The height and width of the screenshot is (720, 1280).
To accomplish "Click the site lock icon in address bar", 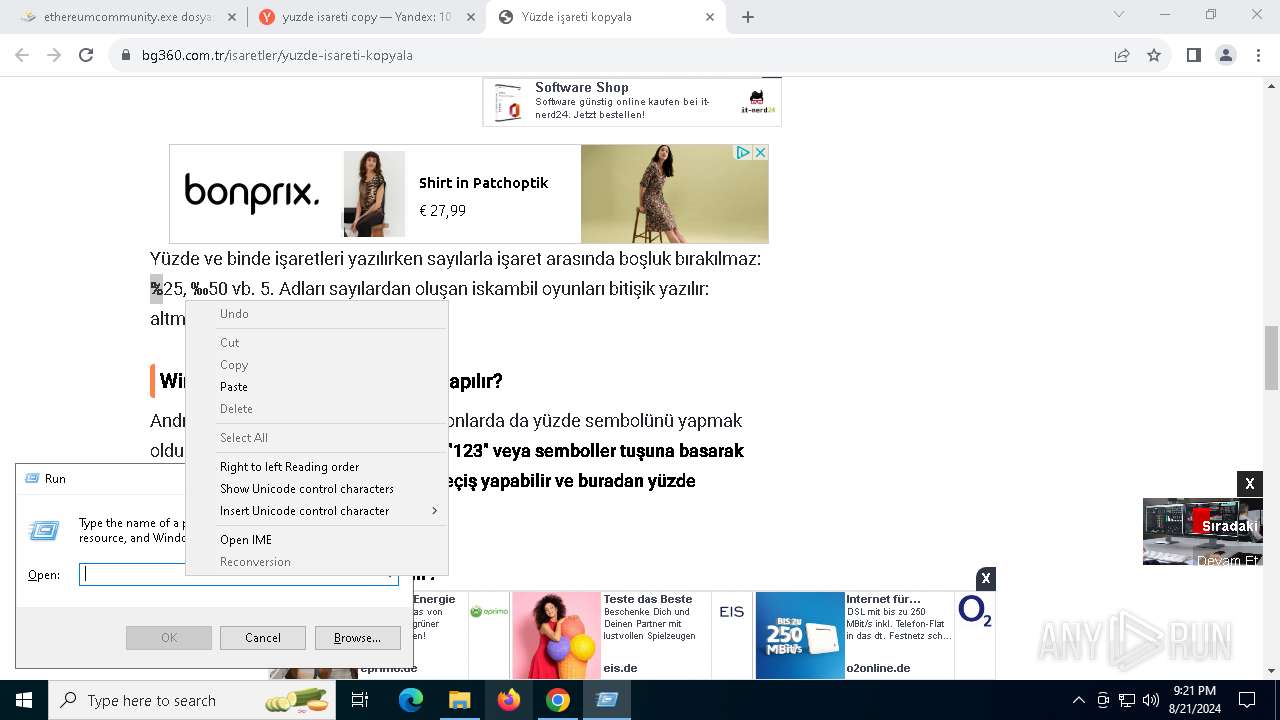I will [x=126, y=55].
